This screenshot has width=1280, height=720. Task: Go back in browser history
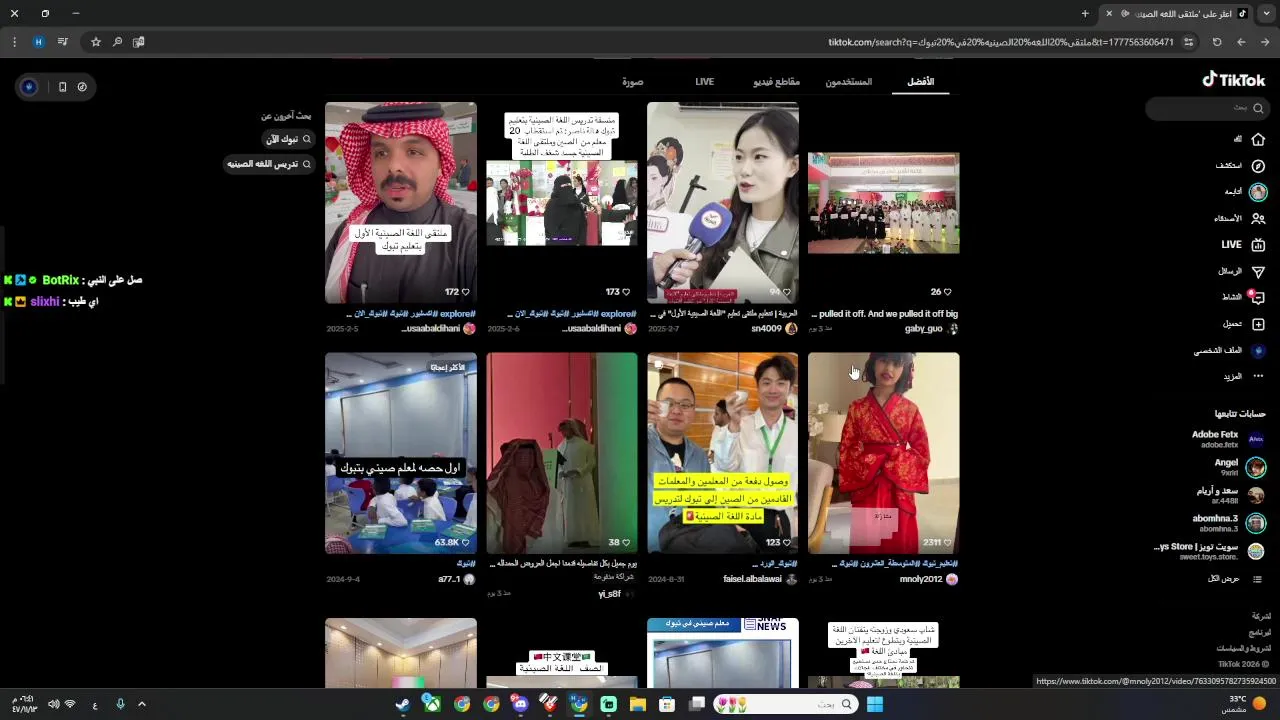[1265, 42]
